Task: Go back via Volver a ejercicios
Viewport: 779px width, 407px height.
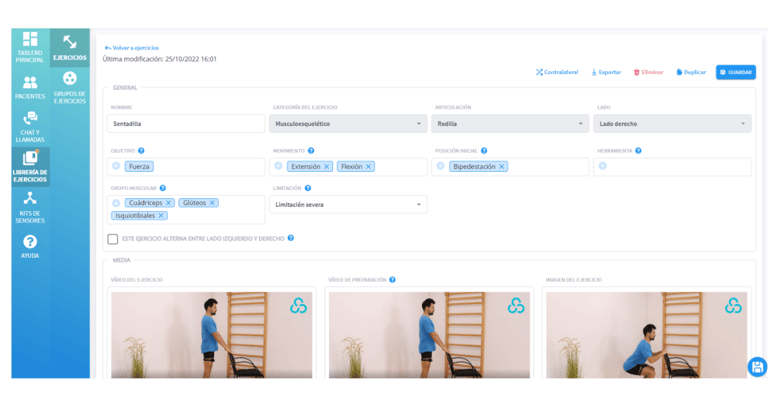Action: pos(132,48)
